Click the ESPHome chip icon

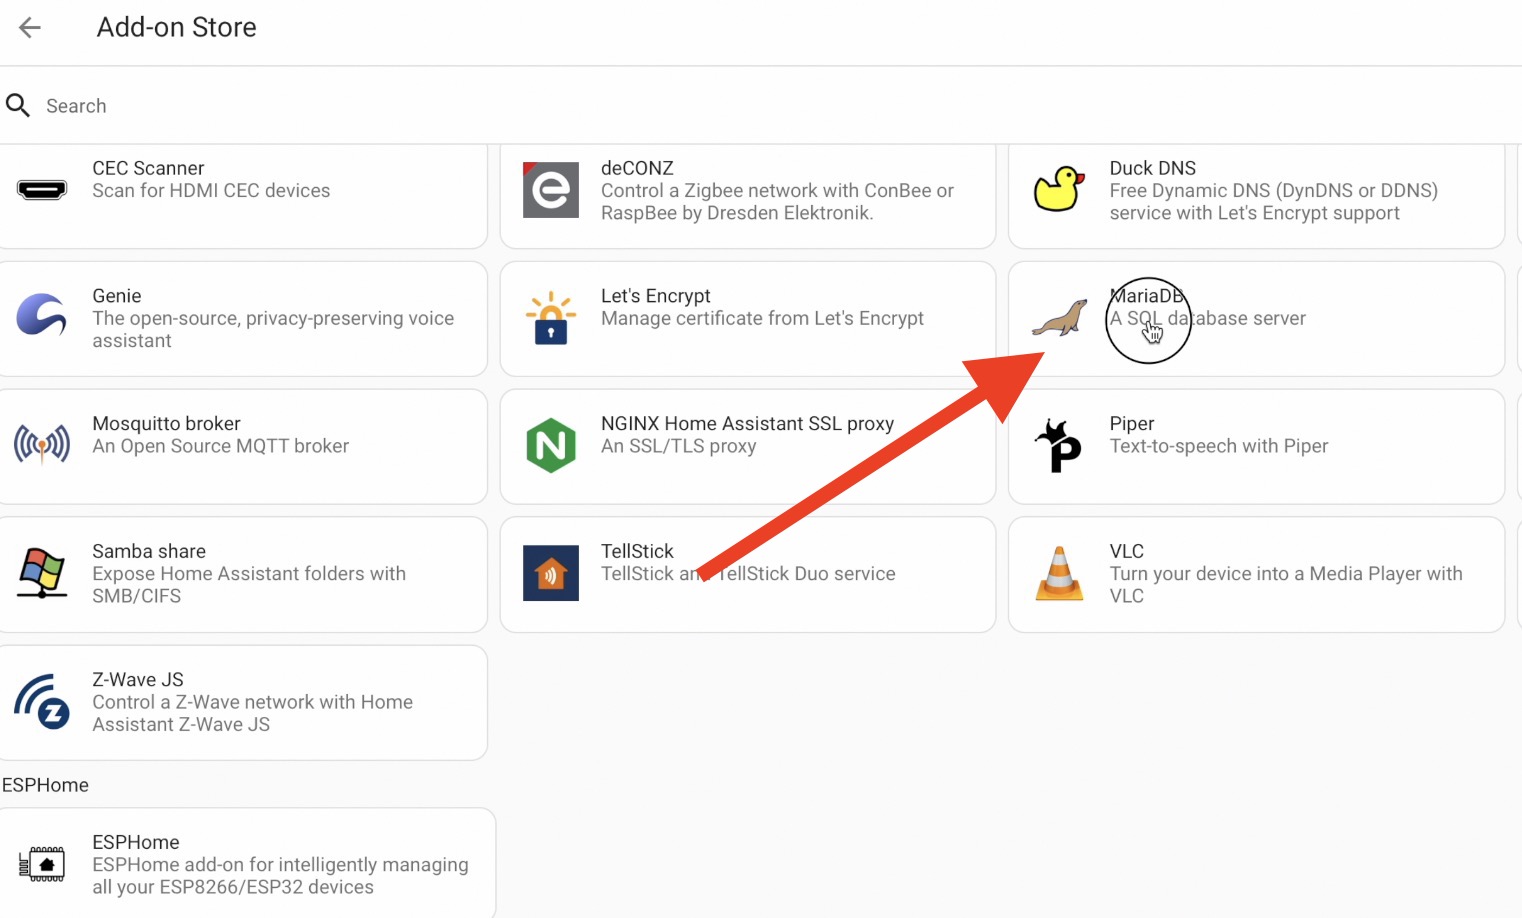42,864
